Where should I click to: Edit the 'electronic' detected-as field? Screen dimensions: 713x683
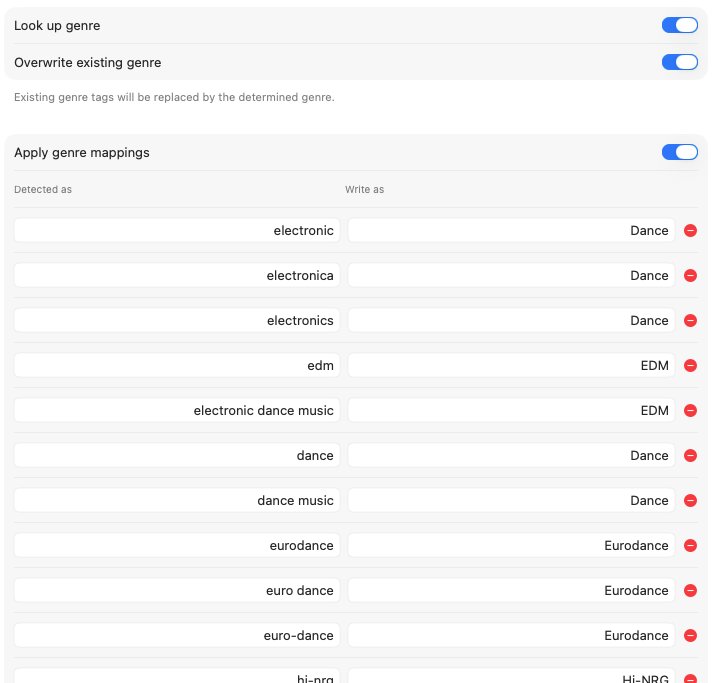coord(177,231)
